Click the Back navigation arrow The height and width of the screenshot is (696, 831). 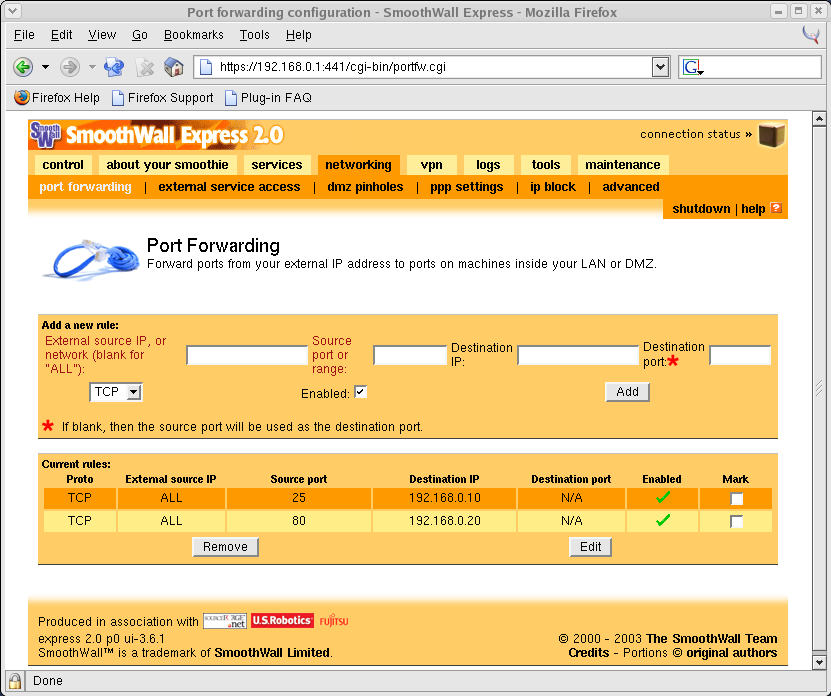point(23,67)
